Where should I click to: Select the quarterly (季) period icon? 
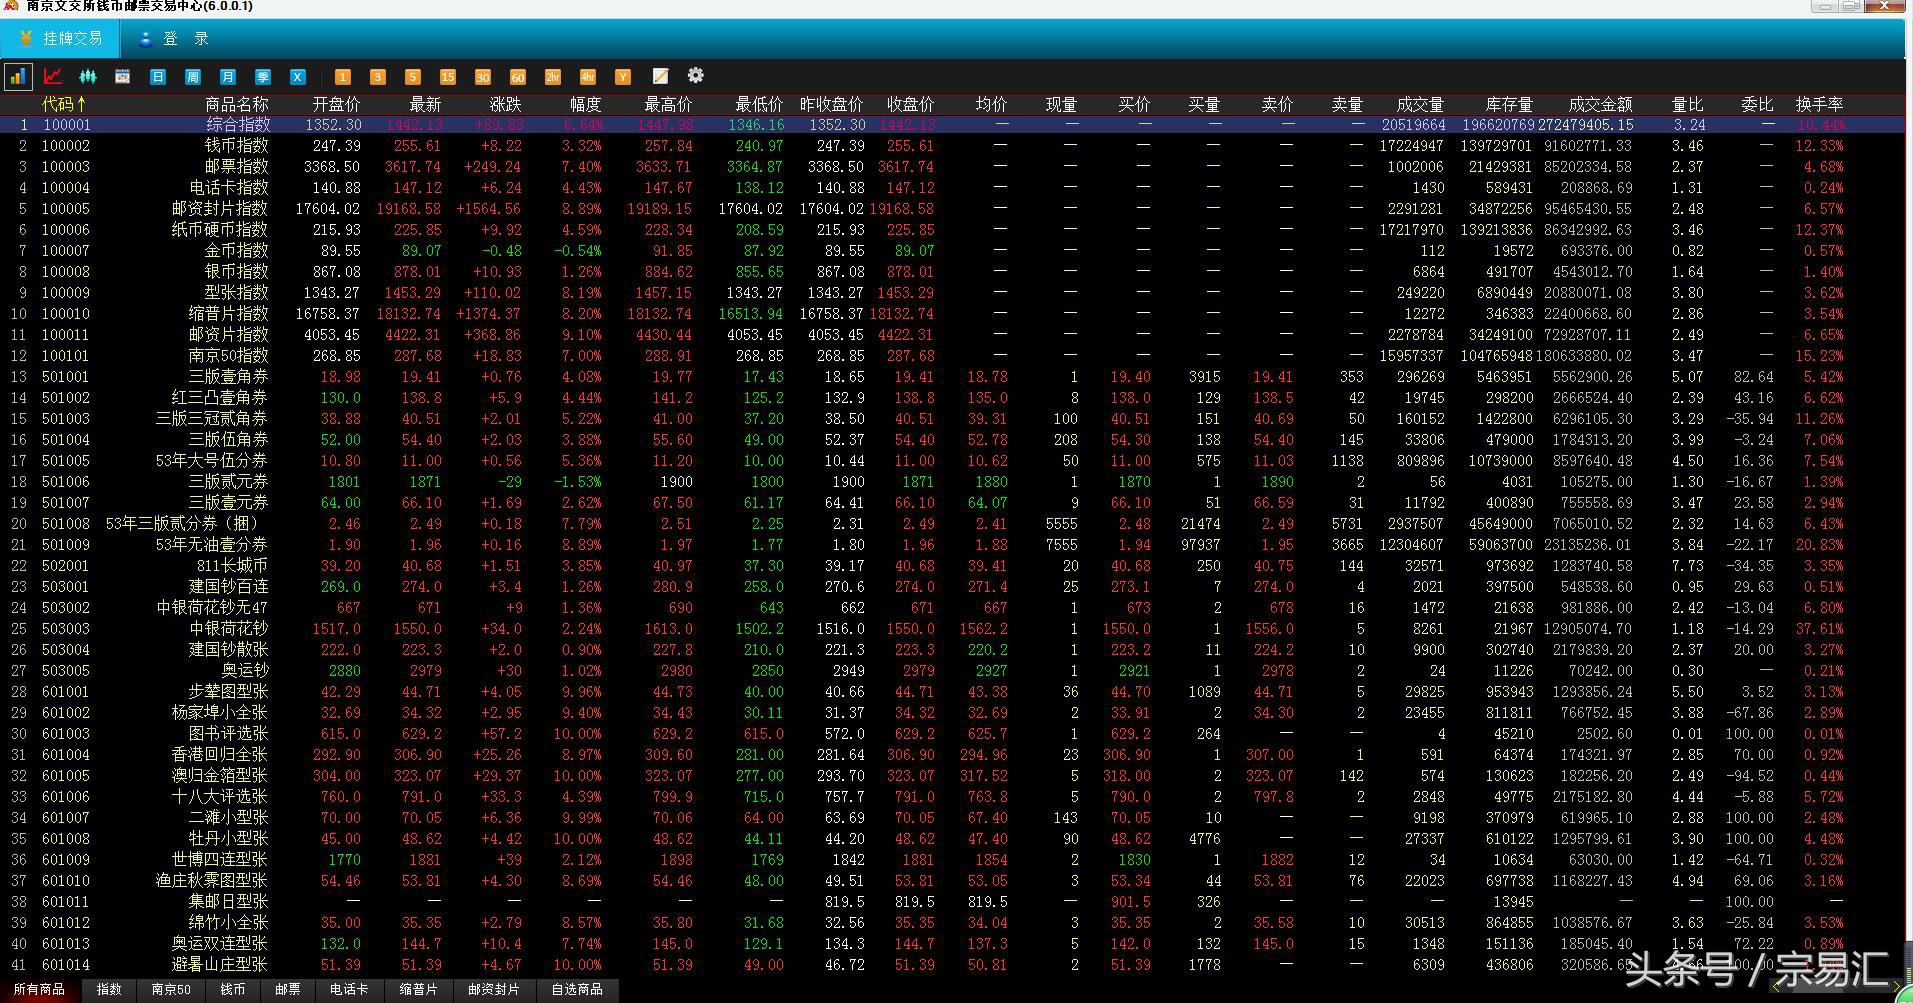point(263,76)
